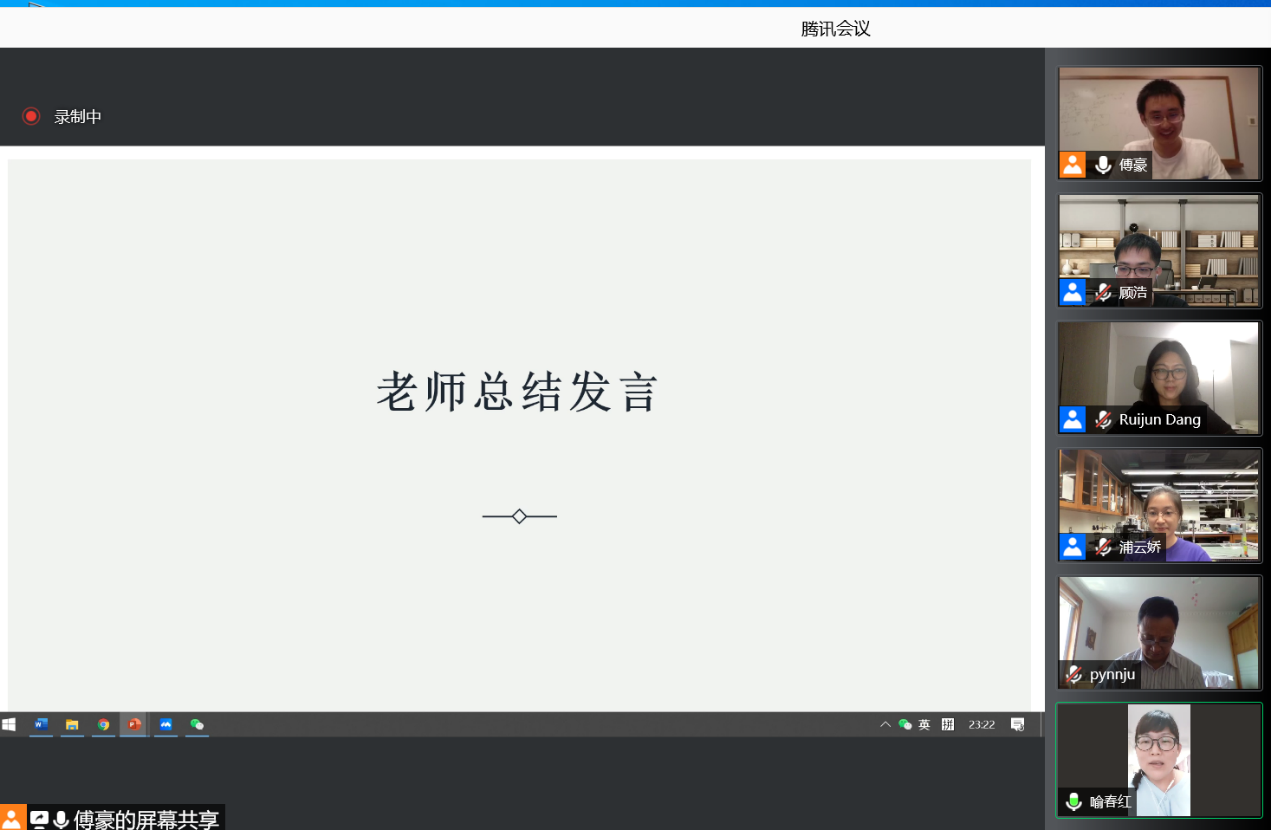The width and height of the screenshot is (1271, 830).
Task: Click the 傅豪的屏幕共享 label
Action: click(145, 820)
